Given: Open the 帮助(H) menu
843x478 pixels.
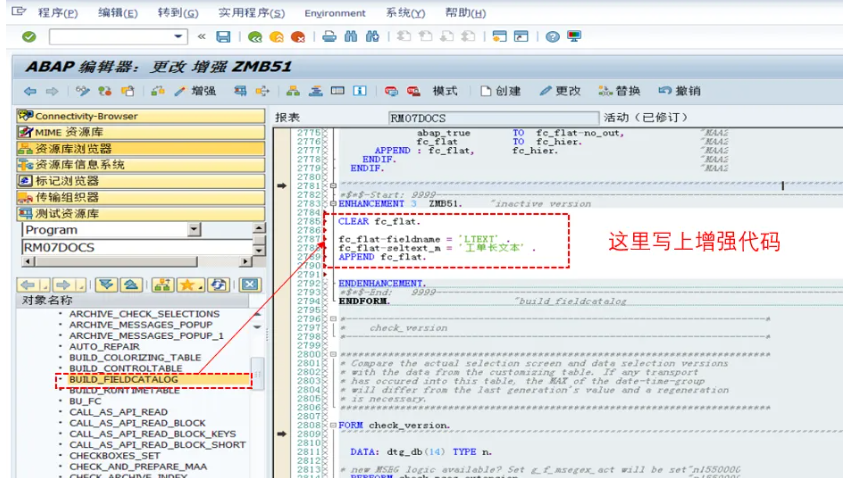Looking at the screenshot, I should pos(466,12).
